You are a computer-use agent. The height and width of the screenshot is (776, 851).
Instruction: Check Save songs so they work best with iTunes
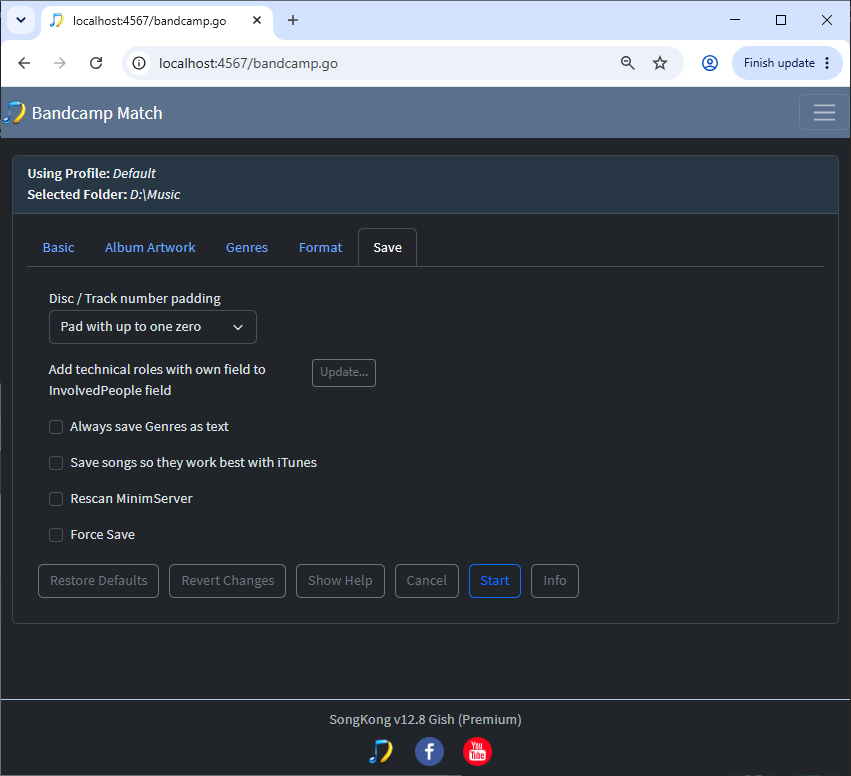tap(56, 463)
